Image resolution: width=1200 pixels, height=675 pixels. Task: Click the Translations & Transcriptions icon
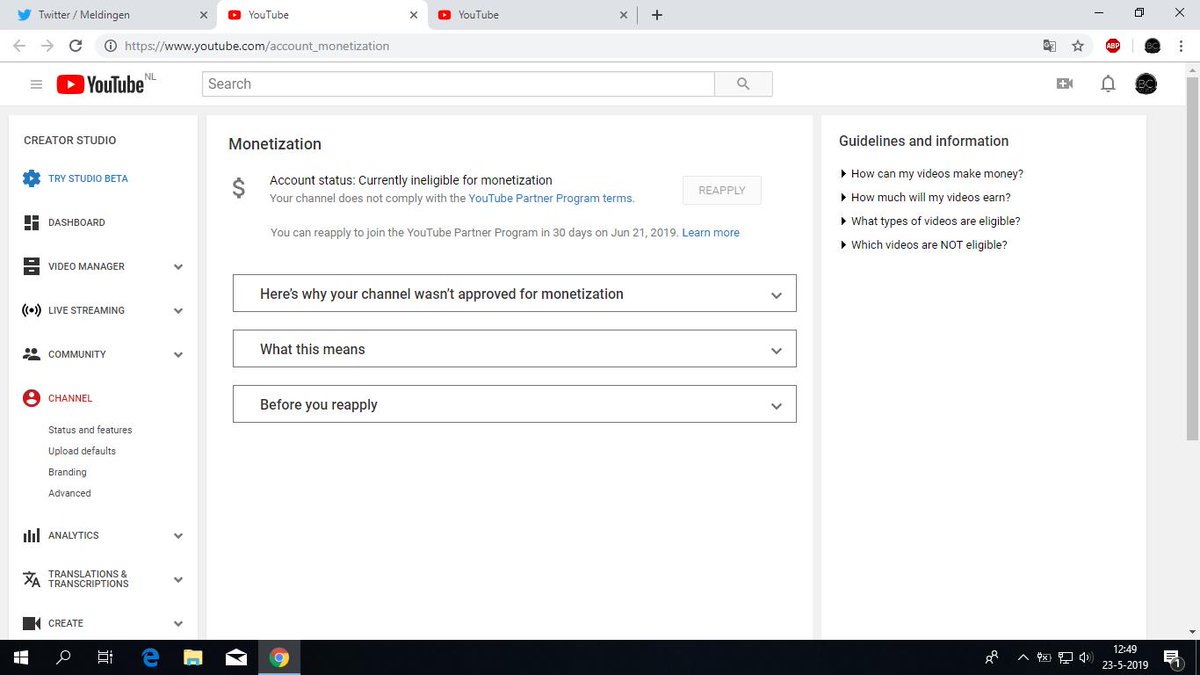pos(31,579)
